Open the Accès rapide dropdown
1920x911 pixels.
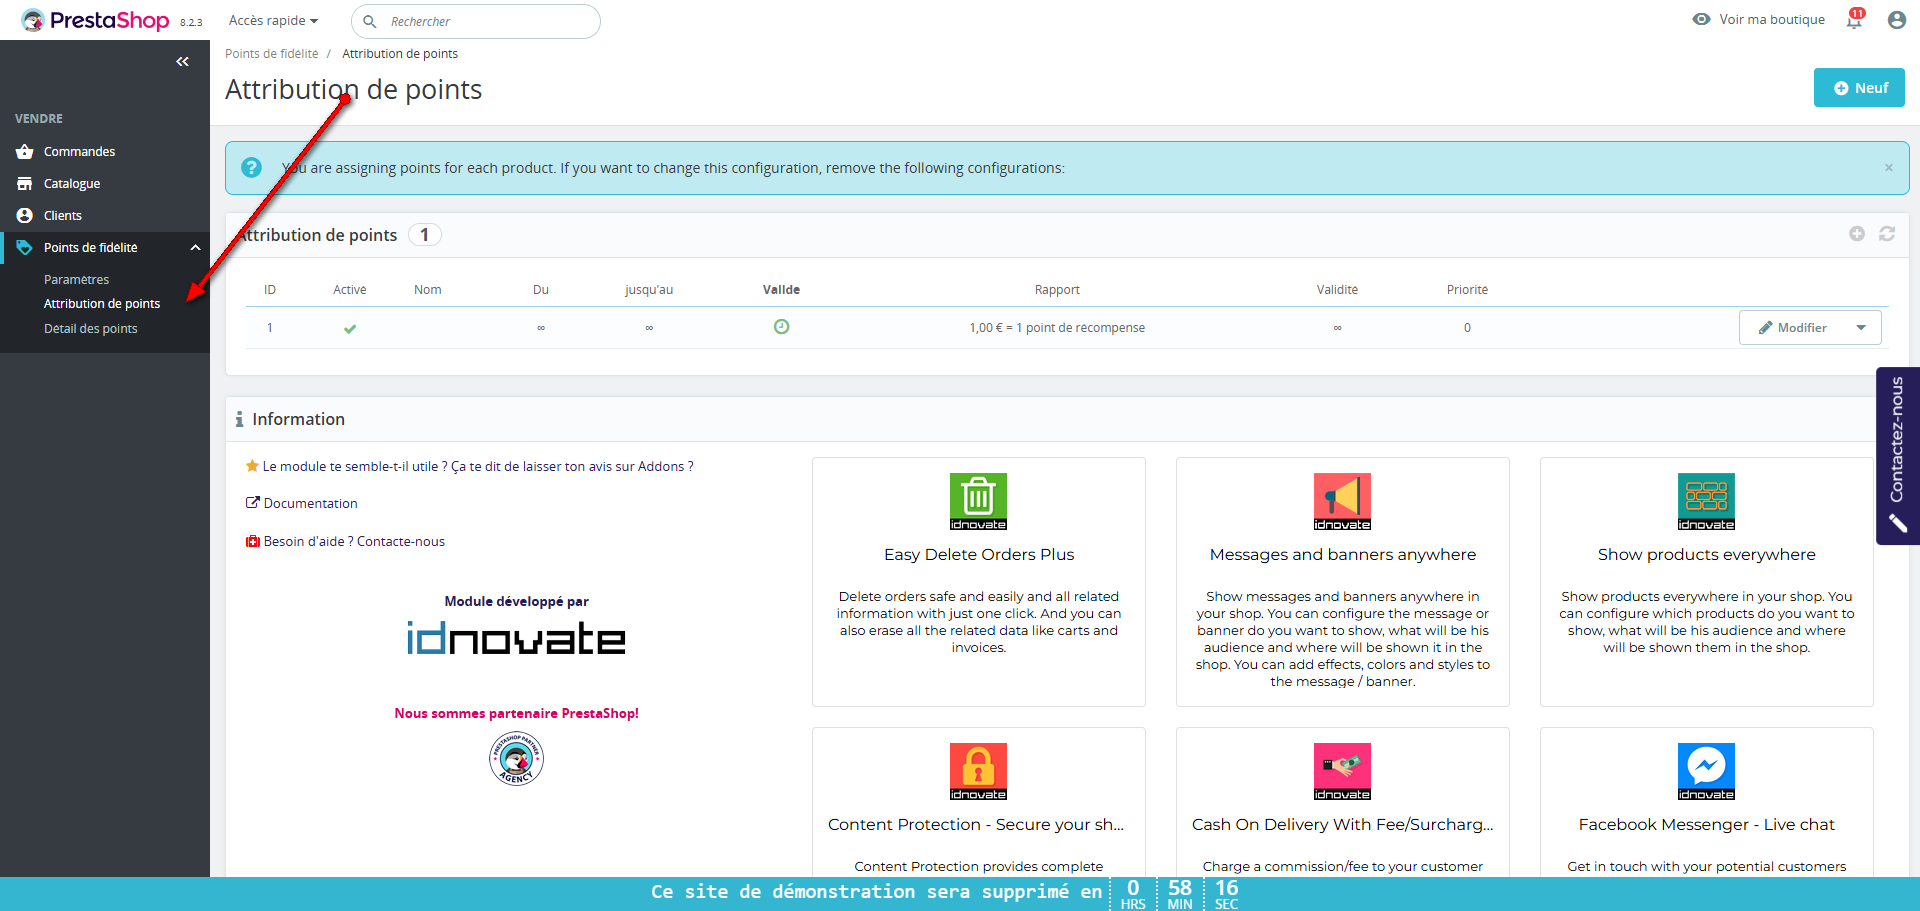[273, 21]
